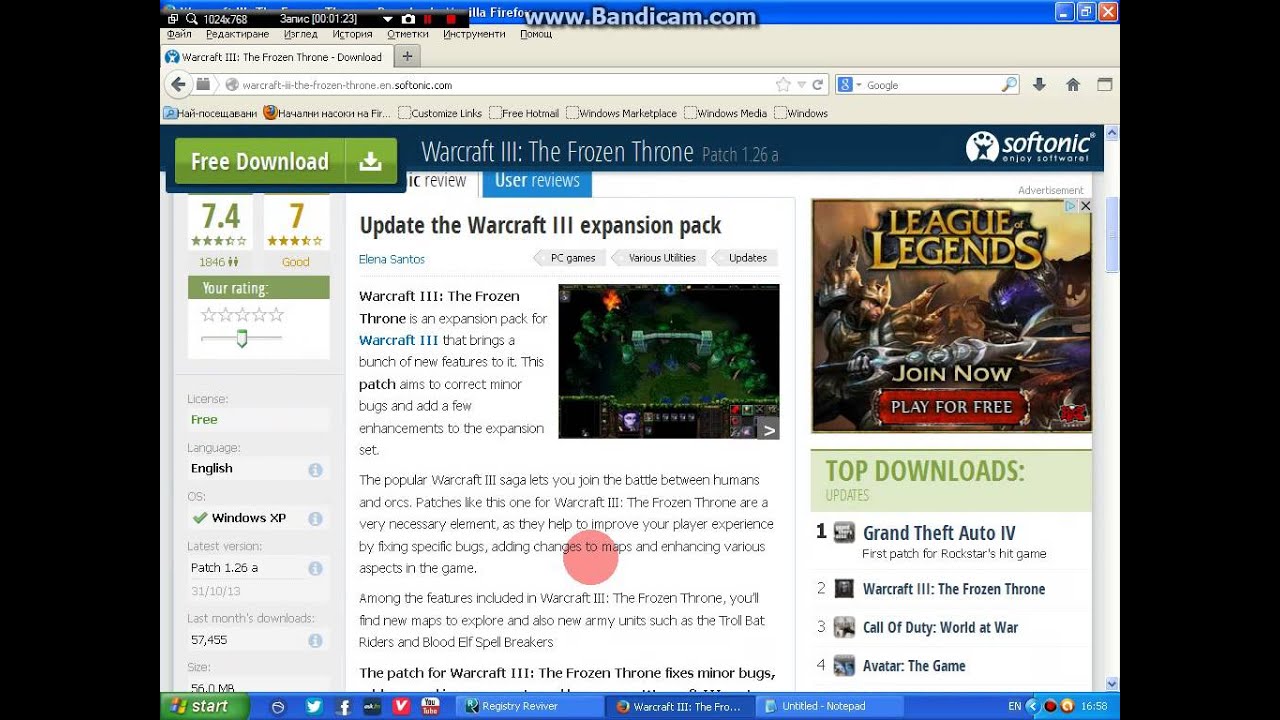Open the Отметки menu
The image size is (1280, 720).
click(407, 33)
